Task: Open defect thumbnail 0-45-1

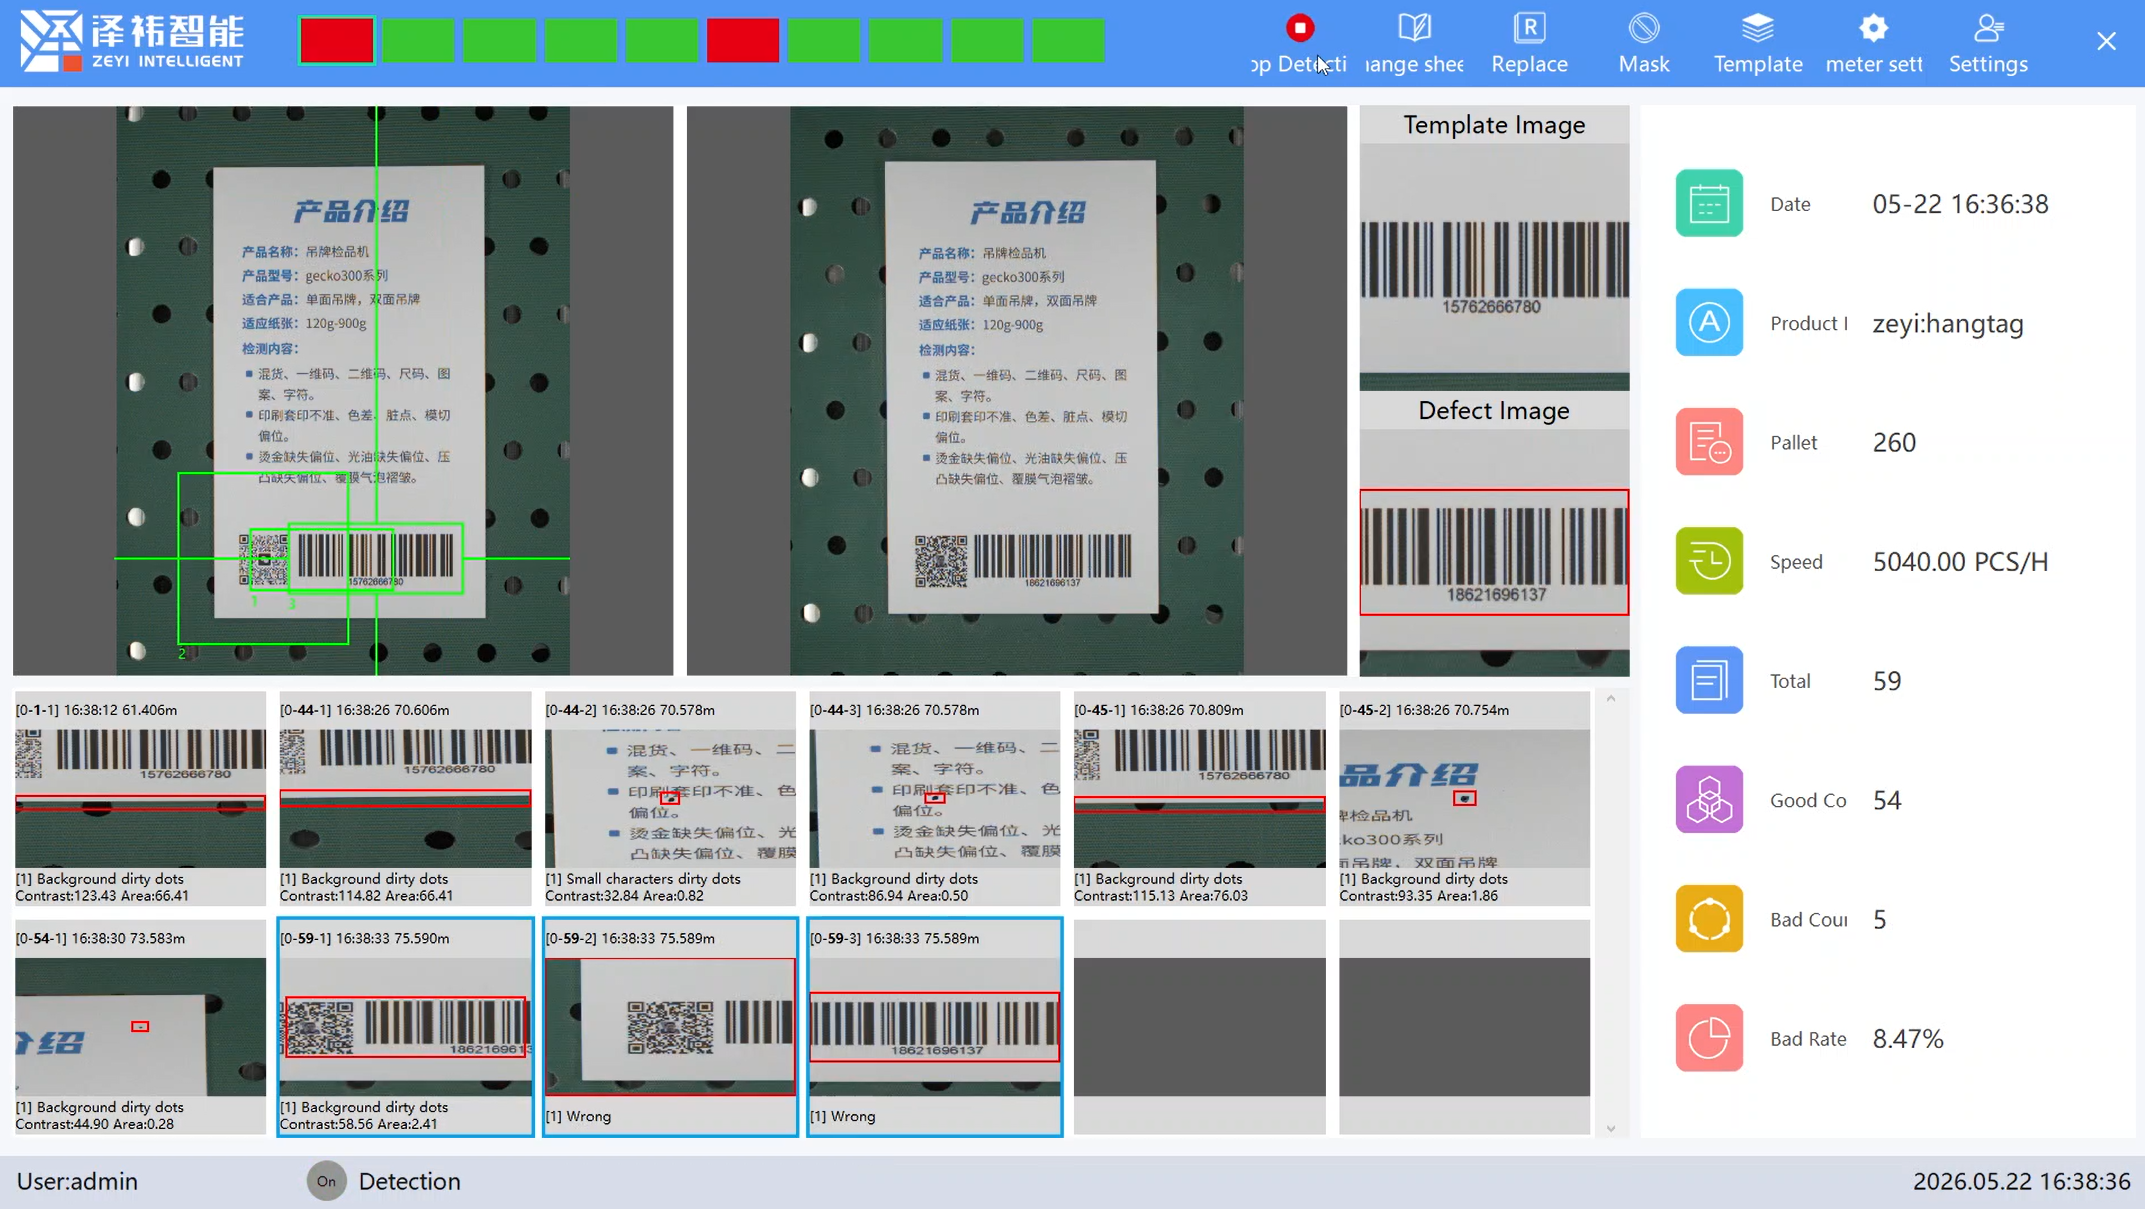Action: (1199, 798)
